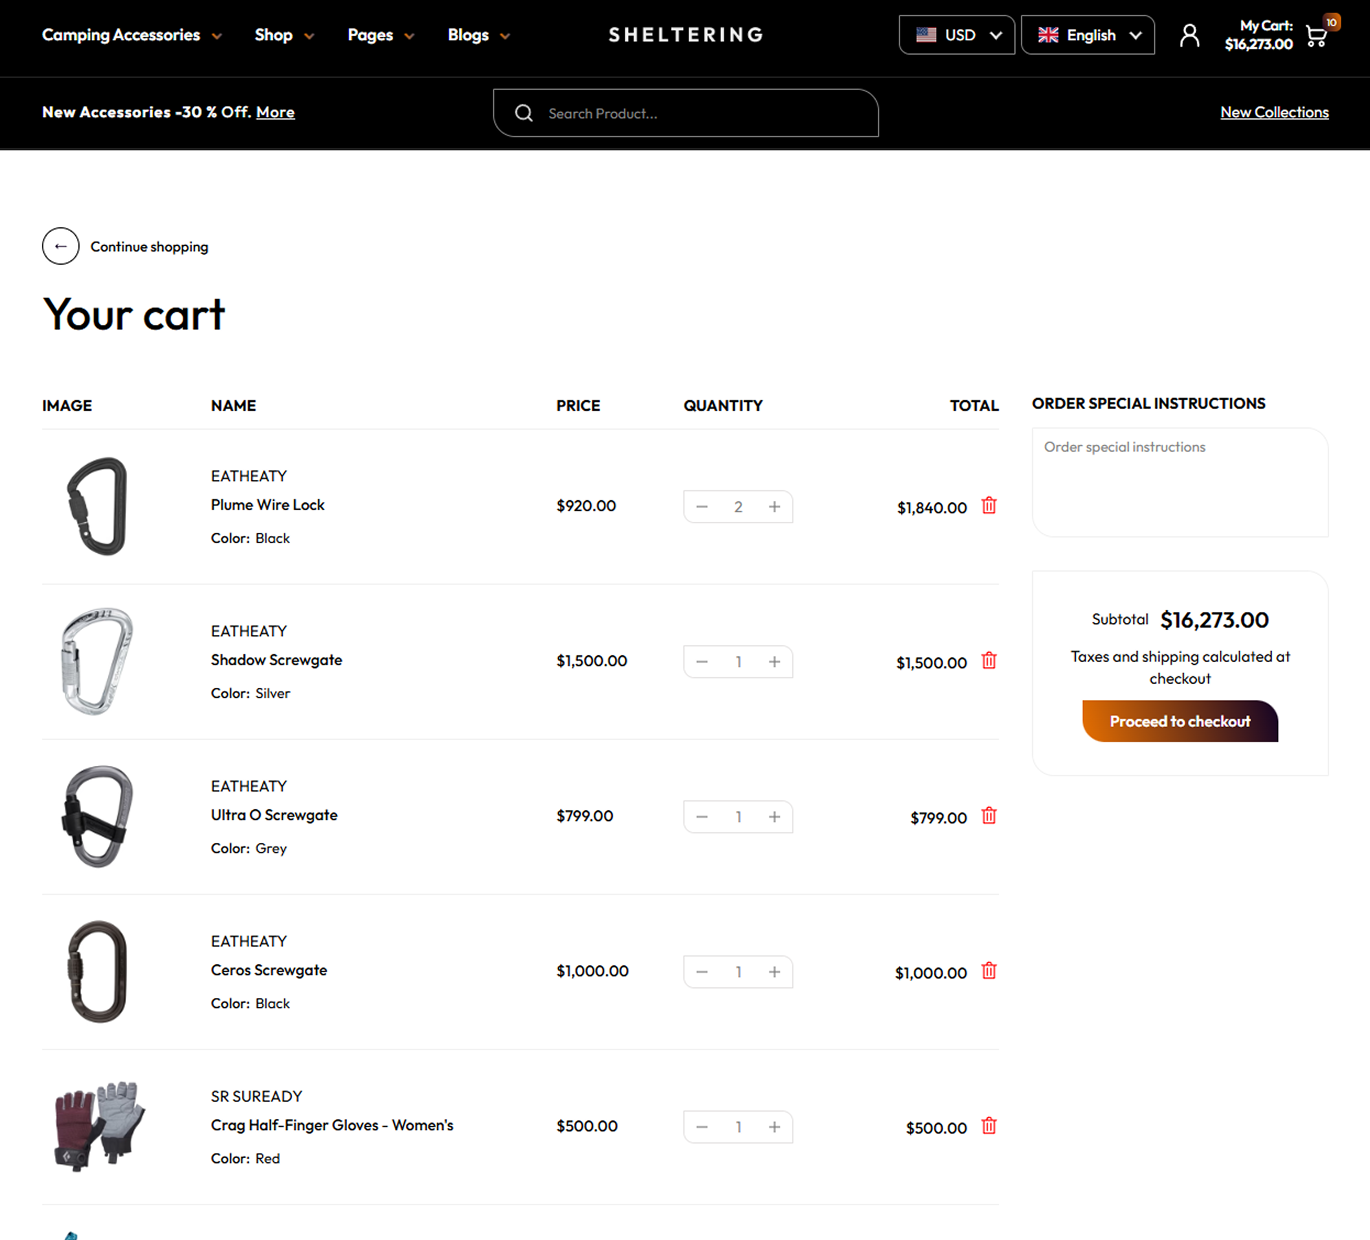The image size is (1370, 1240).
Task: Increase Plume Wire Lock quantity
Action: click(x=774, y=507)
